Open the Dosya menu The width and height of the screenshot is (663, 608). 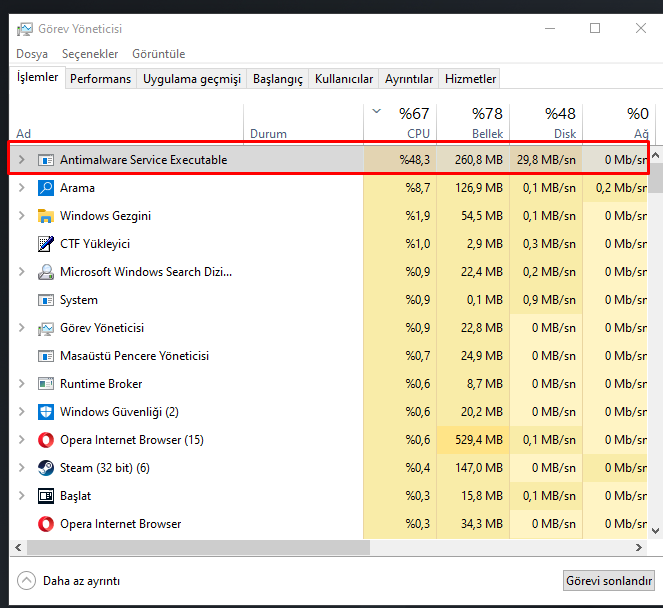[x=32, y=54]
